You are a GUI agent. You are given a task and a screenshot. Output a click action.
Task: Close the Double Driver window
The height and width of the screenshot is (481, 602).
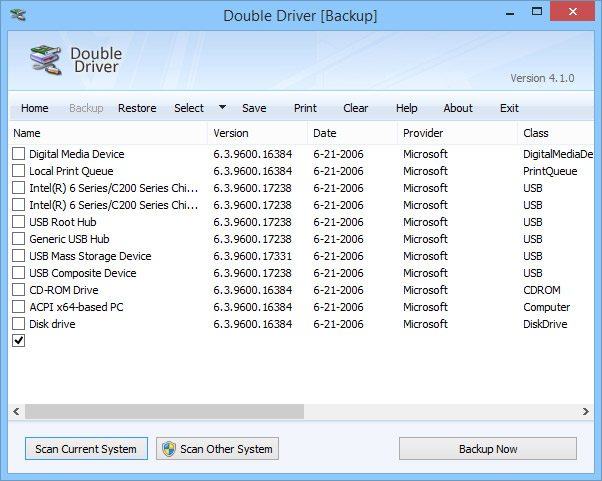[x=573, y=12]
